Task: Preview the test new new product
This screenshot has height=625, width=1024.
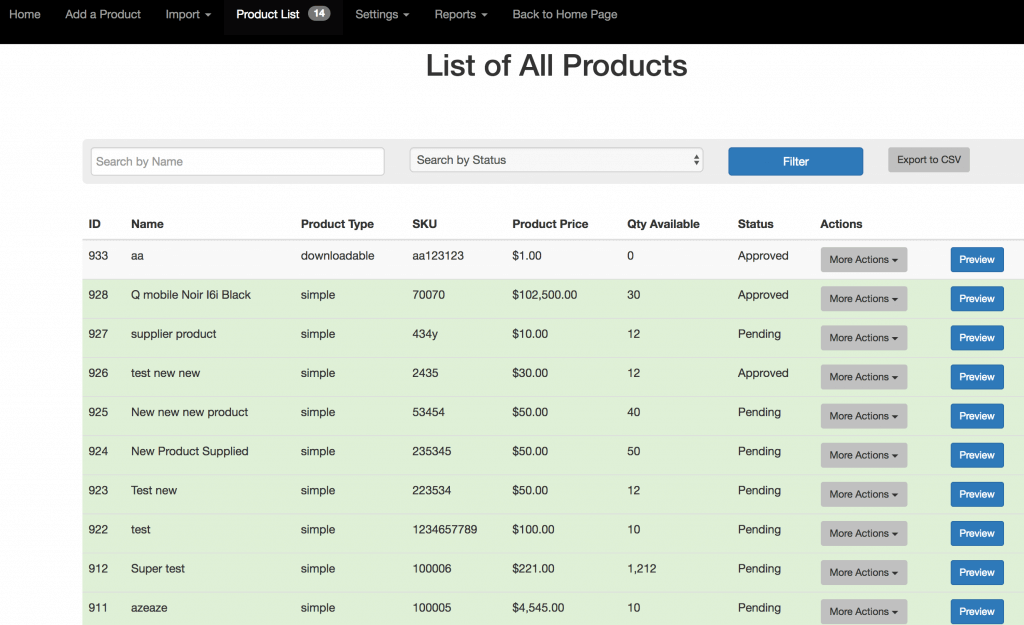Action: [x=976, y=377]
